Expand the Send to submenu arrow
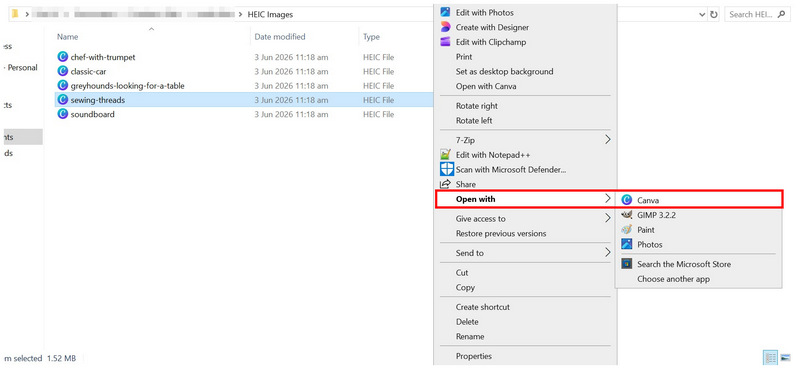 coord(607,253)
